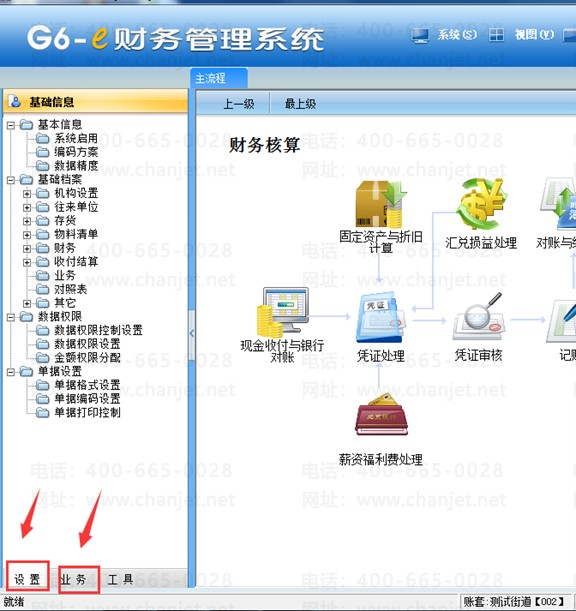Click the folder icon next to 数据精度
Viewport: 576px width, 611px height.
pyautogui.click(x=42, y=166)
